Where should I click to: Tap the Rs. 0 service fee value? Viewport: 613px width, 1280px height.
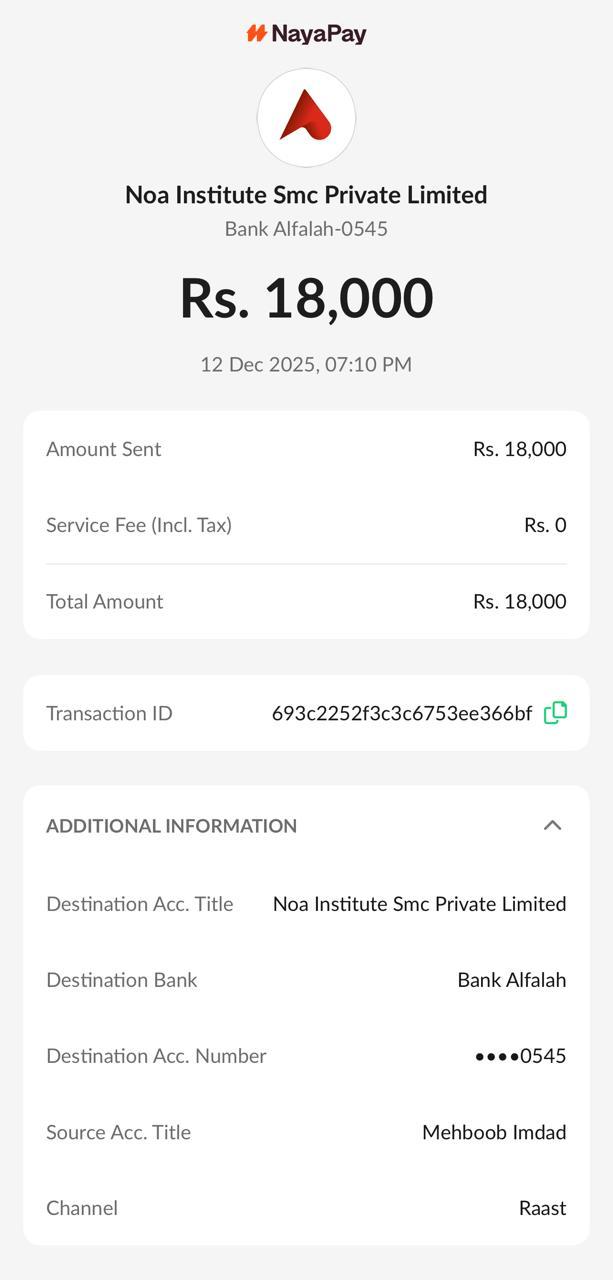545,525
